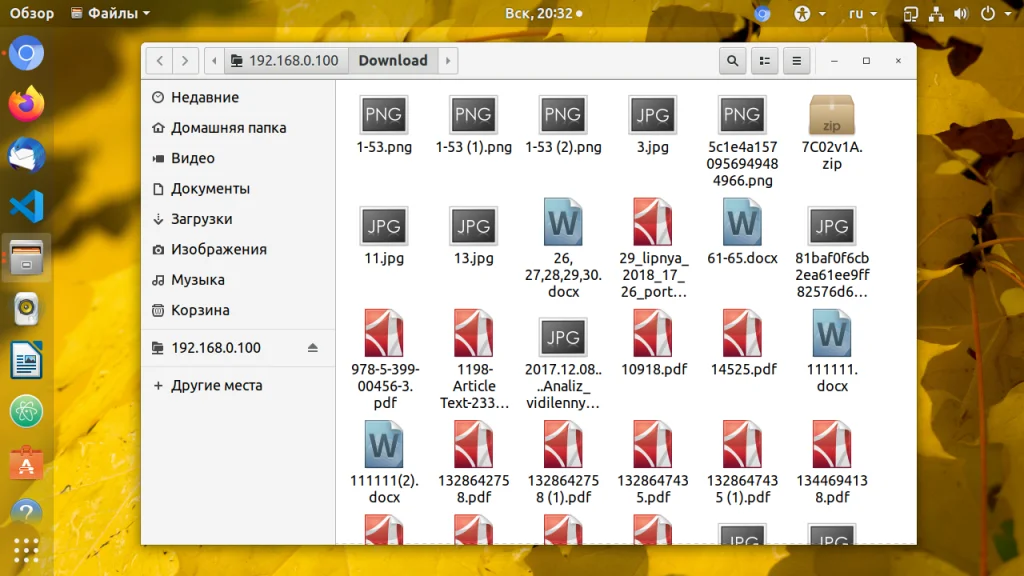Select the 5c1e4a157 PNG file icon

[x=742, y=115]
